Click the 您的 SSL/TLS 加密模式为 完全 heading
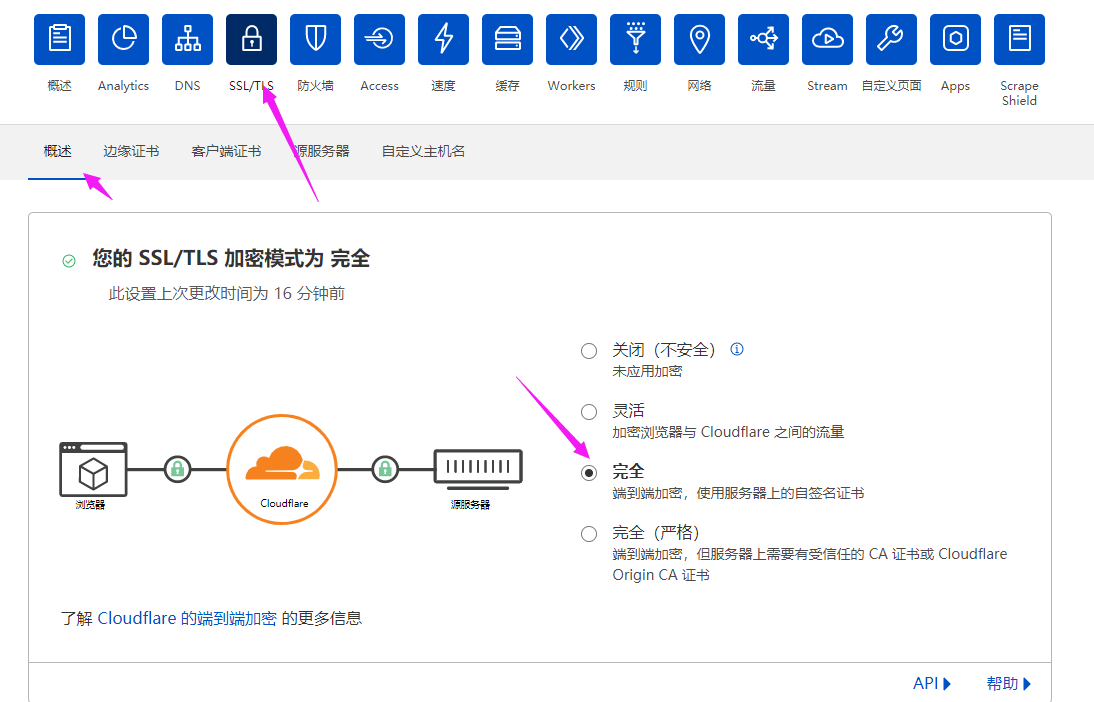This screenshot has height=702, width=1094. 231,258
